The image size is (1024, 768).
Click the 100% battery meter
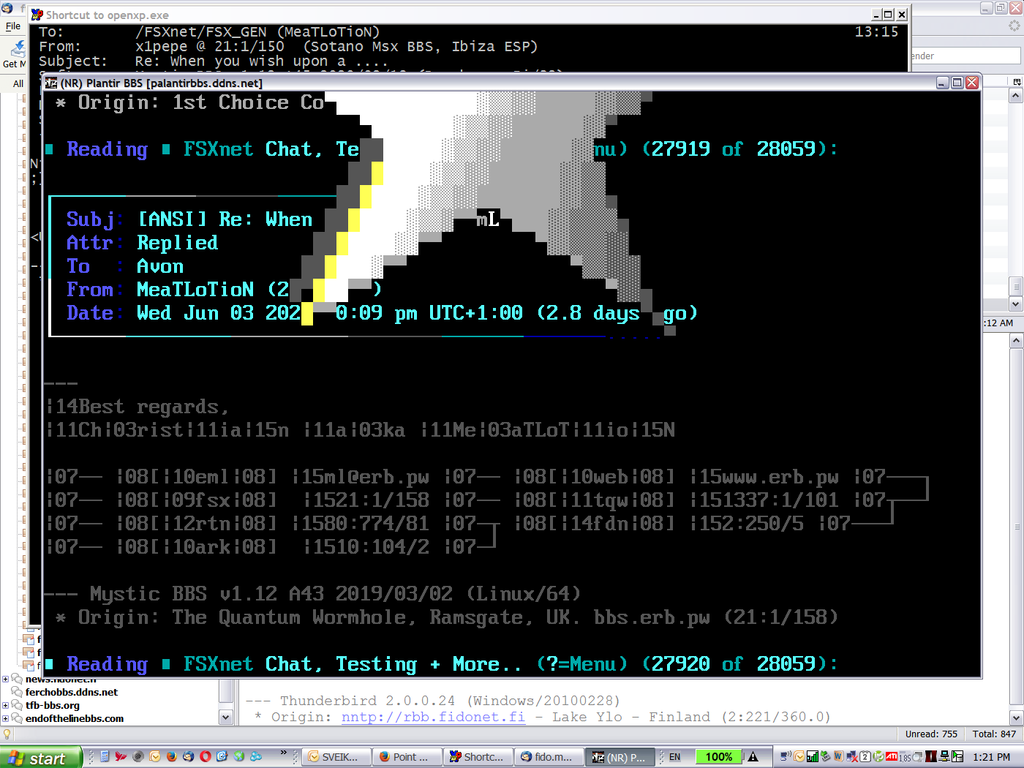coord(718,757)
